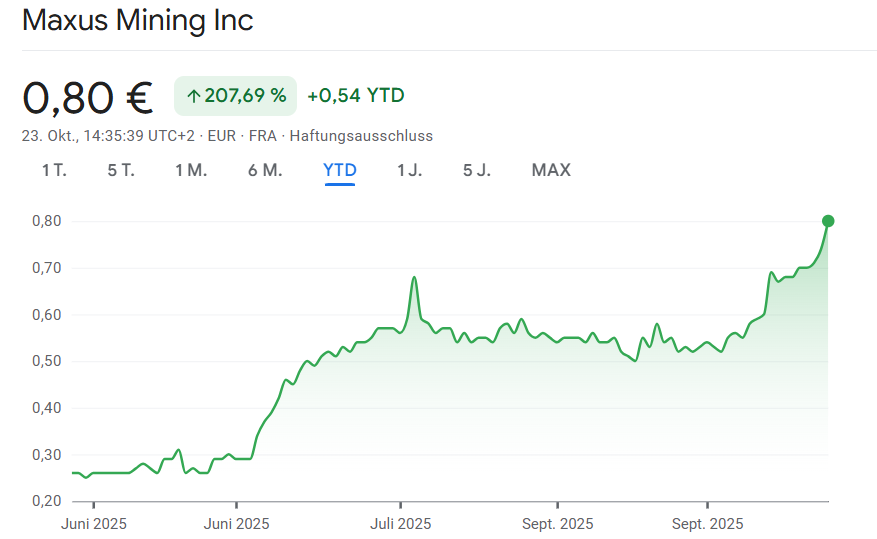Switch chart to 1J. range

pos(410,170)
